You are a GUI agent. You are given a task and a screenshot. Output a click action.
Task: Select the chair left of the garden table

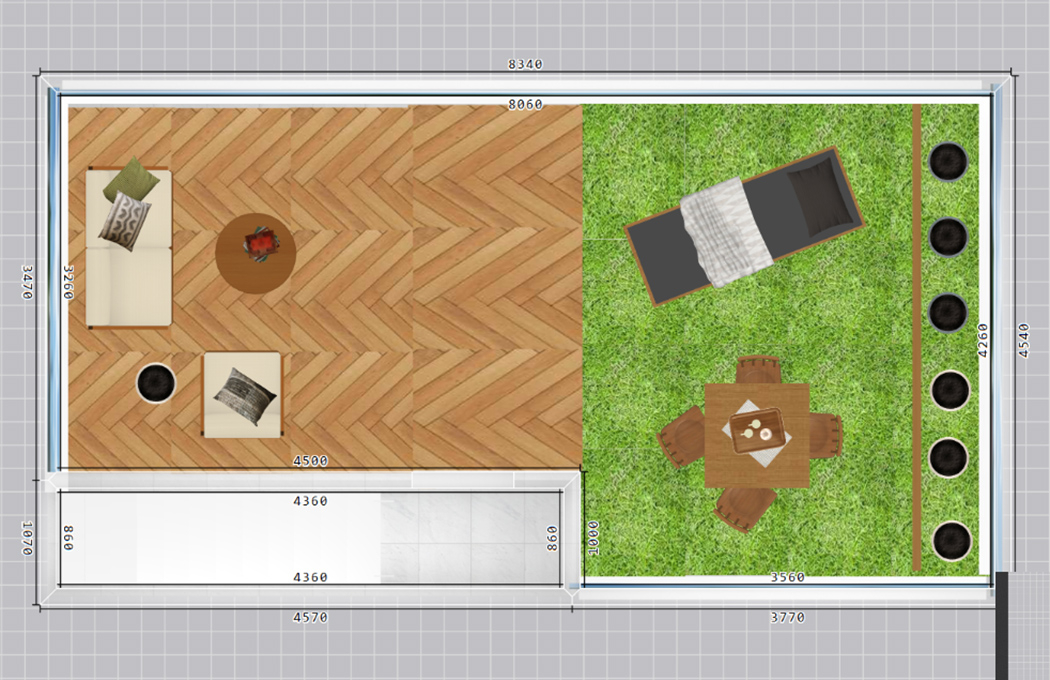tap(682, 437)
